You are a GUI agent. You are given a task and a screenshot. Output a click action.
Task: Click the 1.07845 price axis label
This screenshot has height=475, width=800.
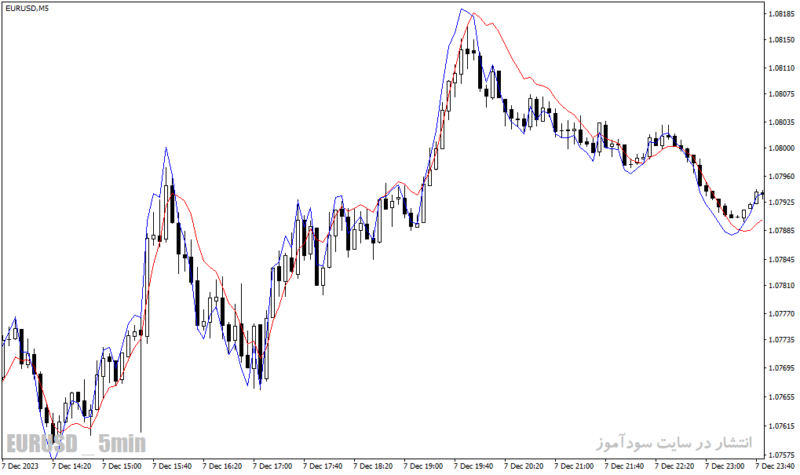tap(781, 259)
